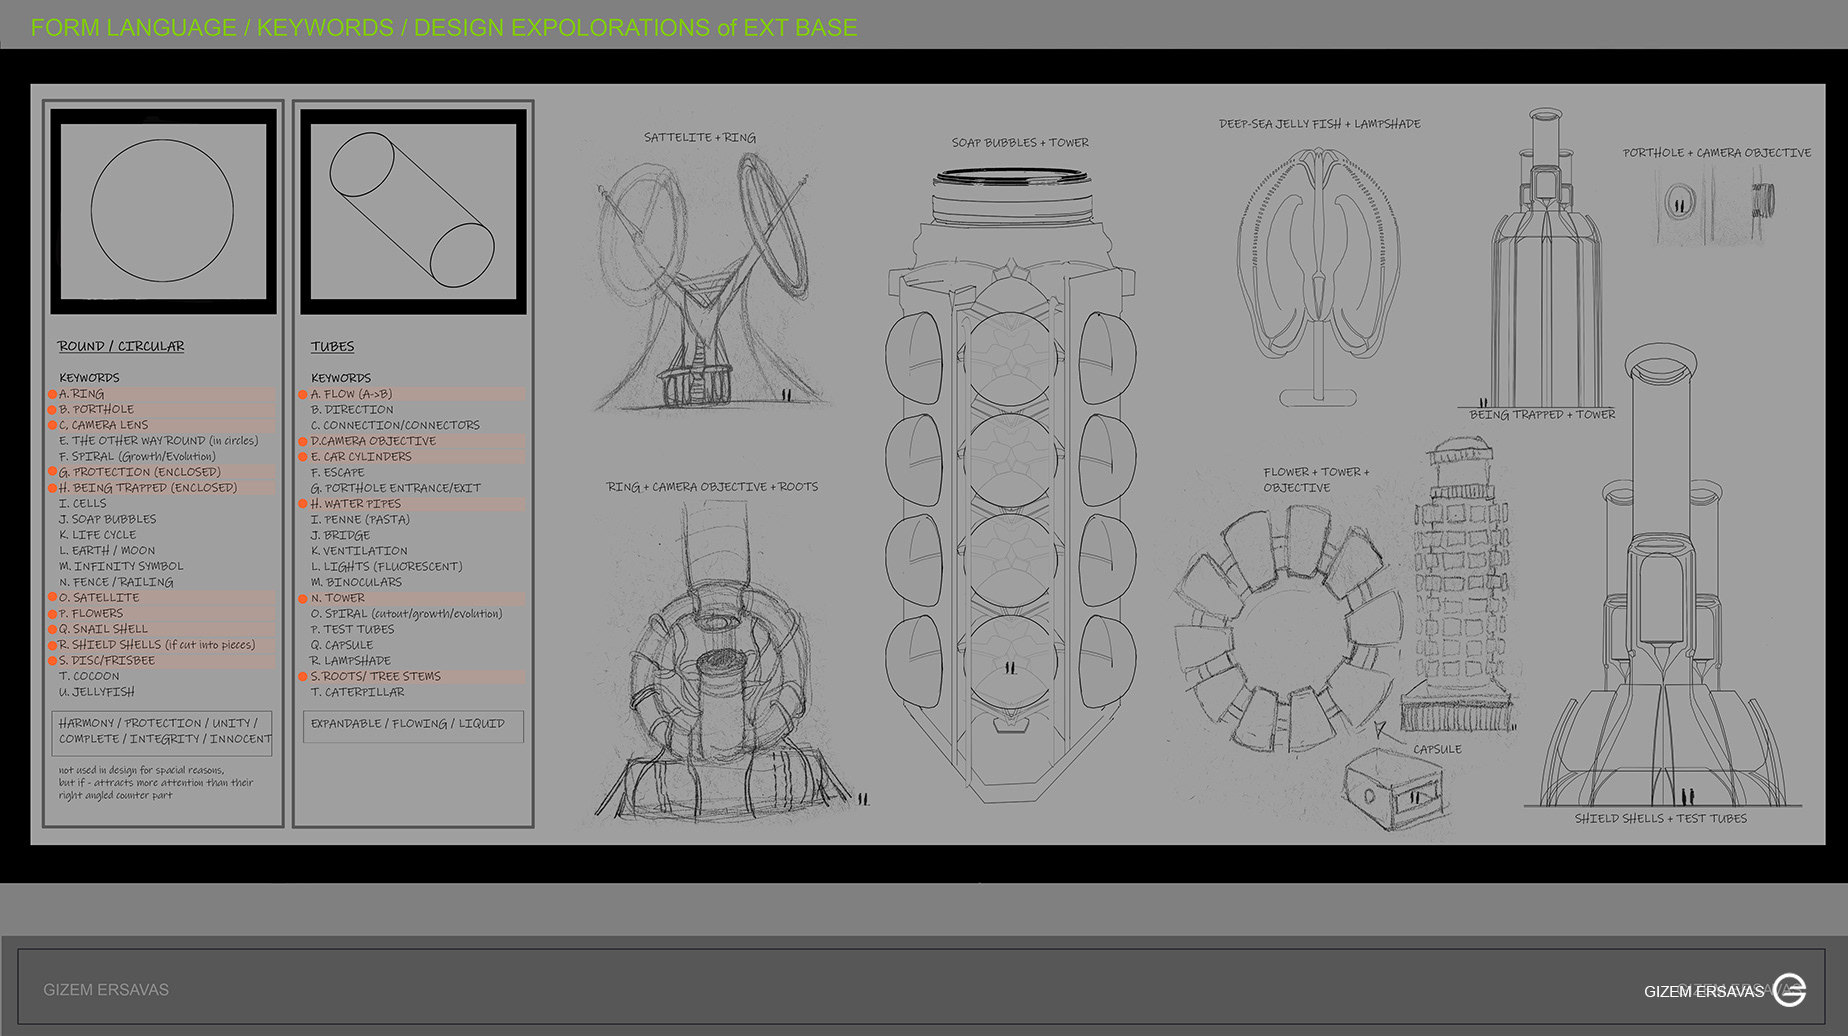
Task: Click the porthole camera objective small sketch
Action: (x=1715, y=205)
